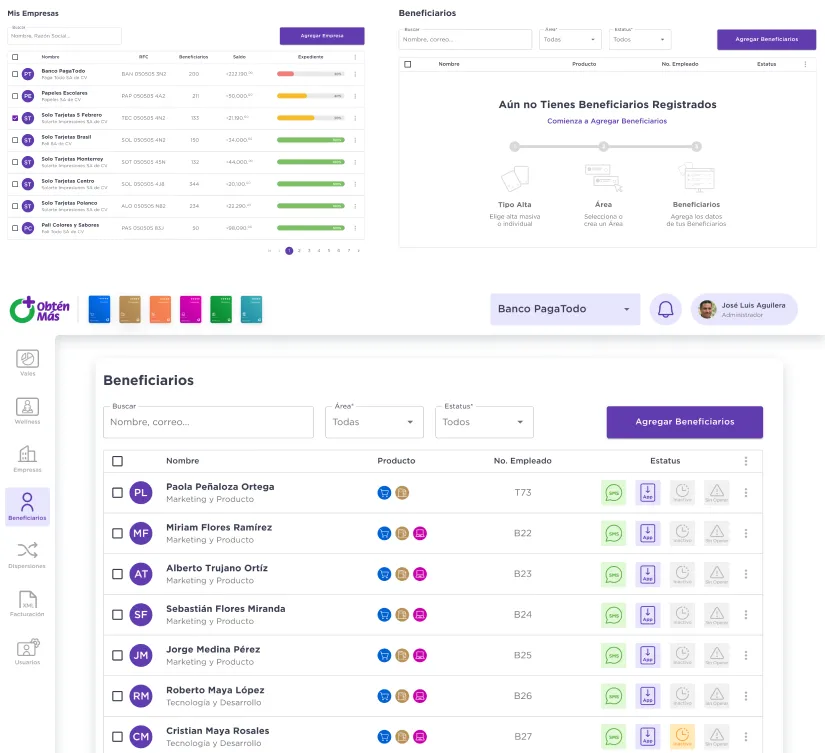The image size is (825, 753).
Task: Toggle select-all checkbox beside Nombre header
Action: click(x=117, y=461)
